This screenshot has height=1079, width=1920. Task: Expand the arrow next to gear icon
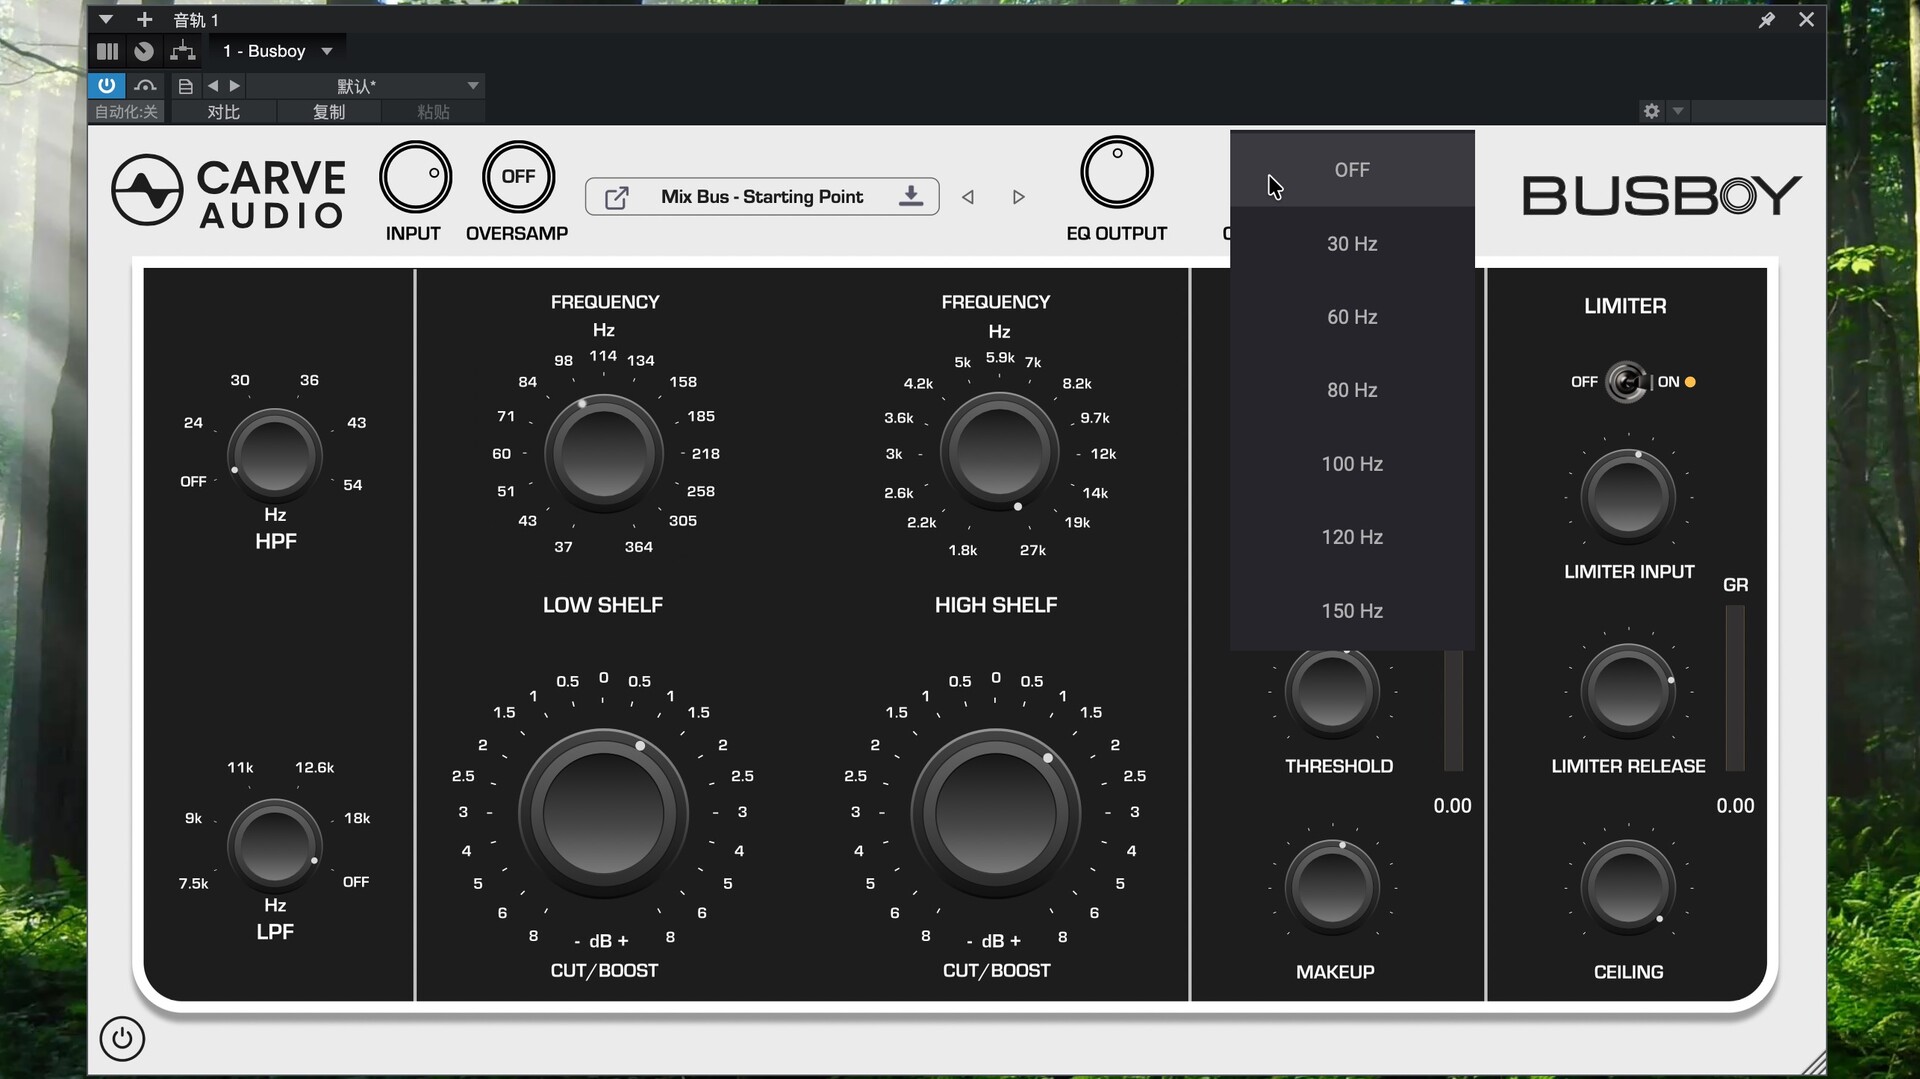(1678, 111)
